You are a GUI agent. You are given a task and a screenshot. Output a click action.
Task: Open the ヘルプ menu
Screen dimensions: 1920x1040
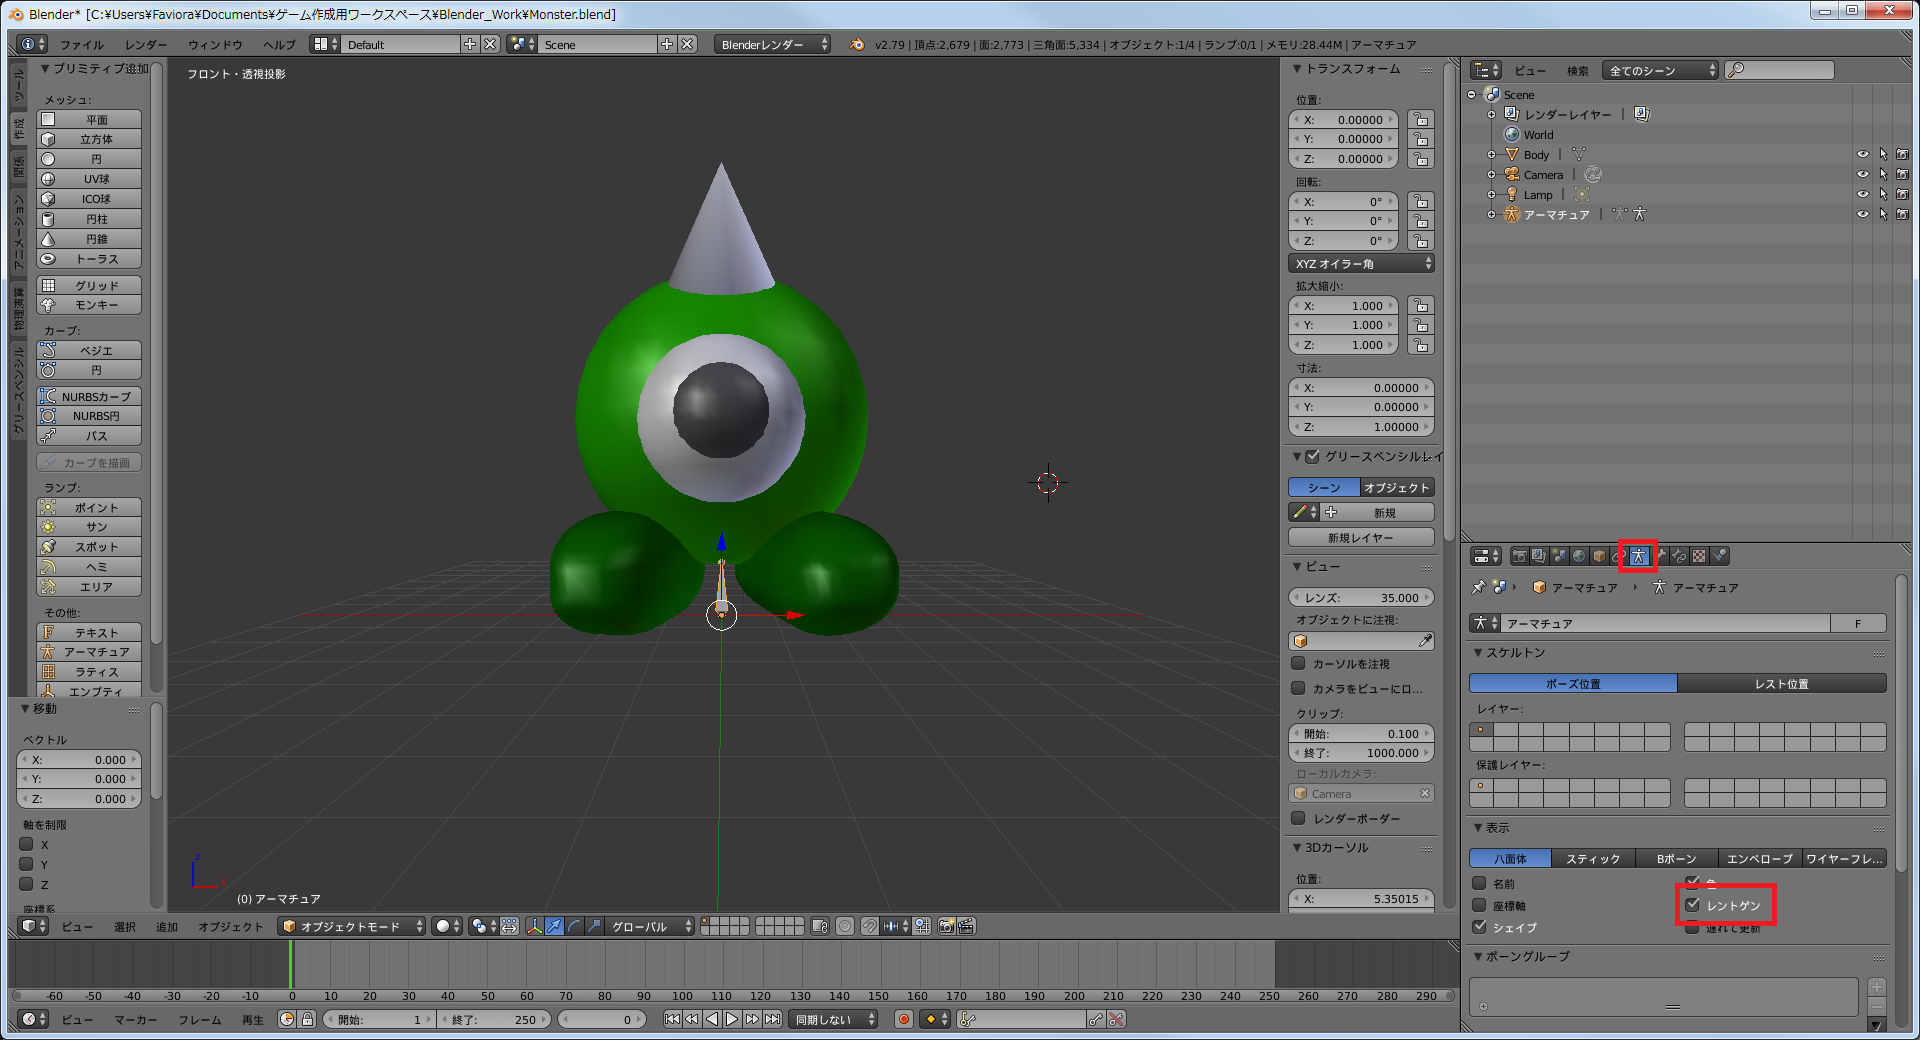279,45
